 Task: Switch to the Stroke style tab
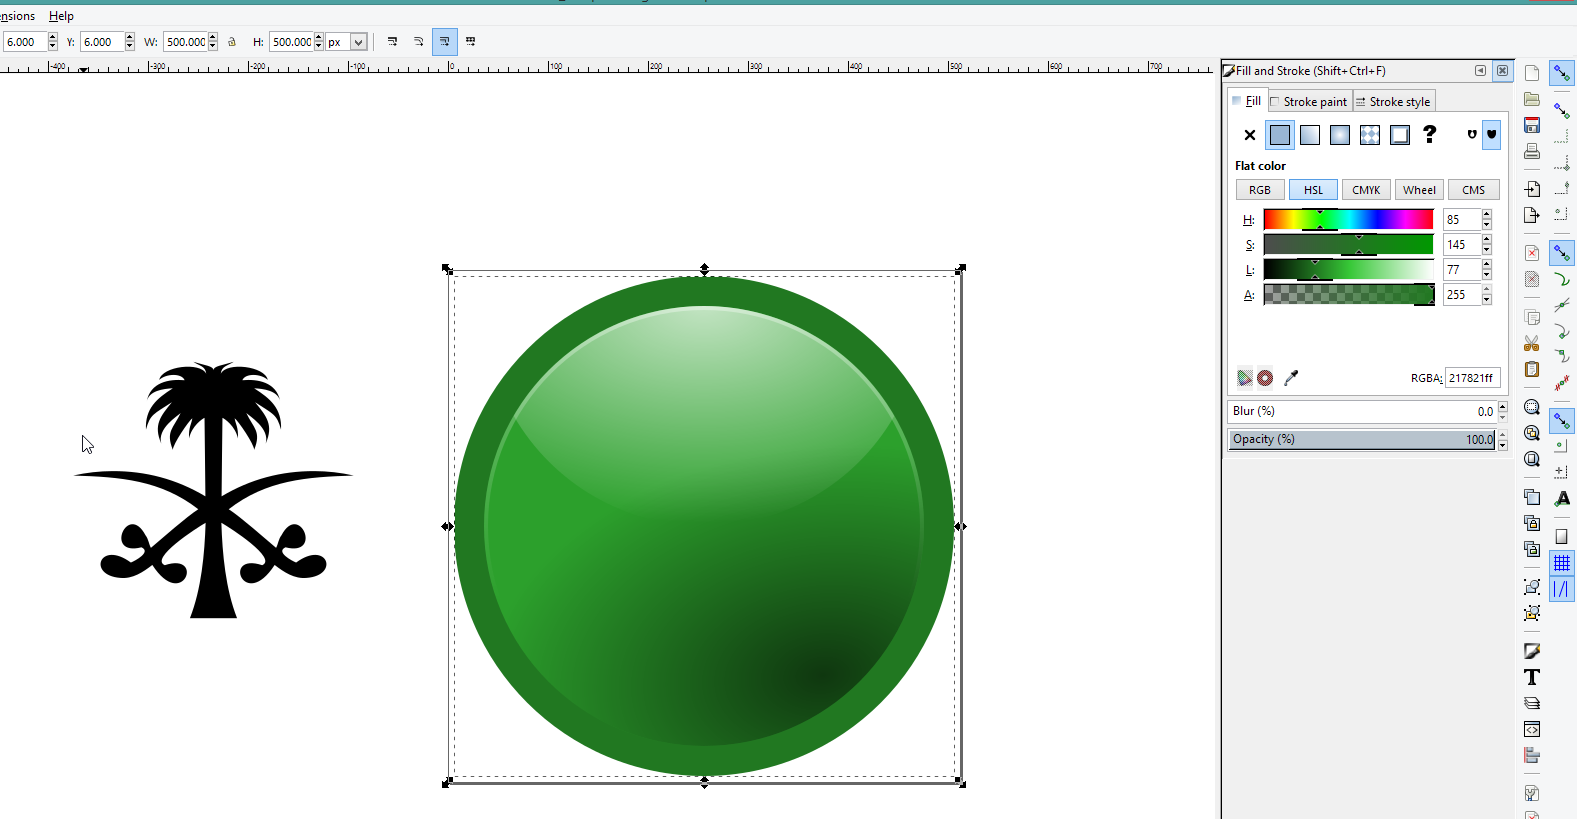1394,102
